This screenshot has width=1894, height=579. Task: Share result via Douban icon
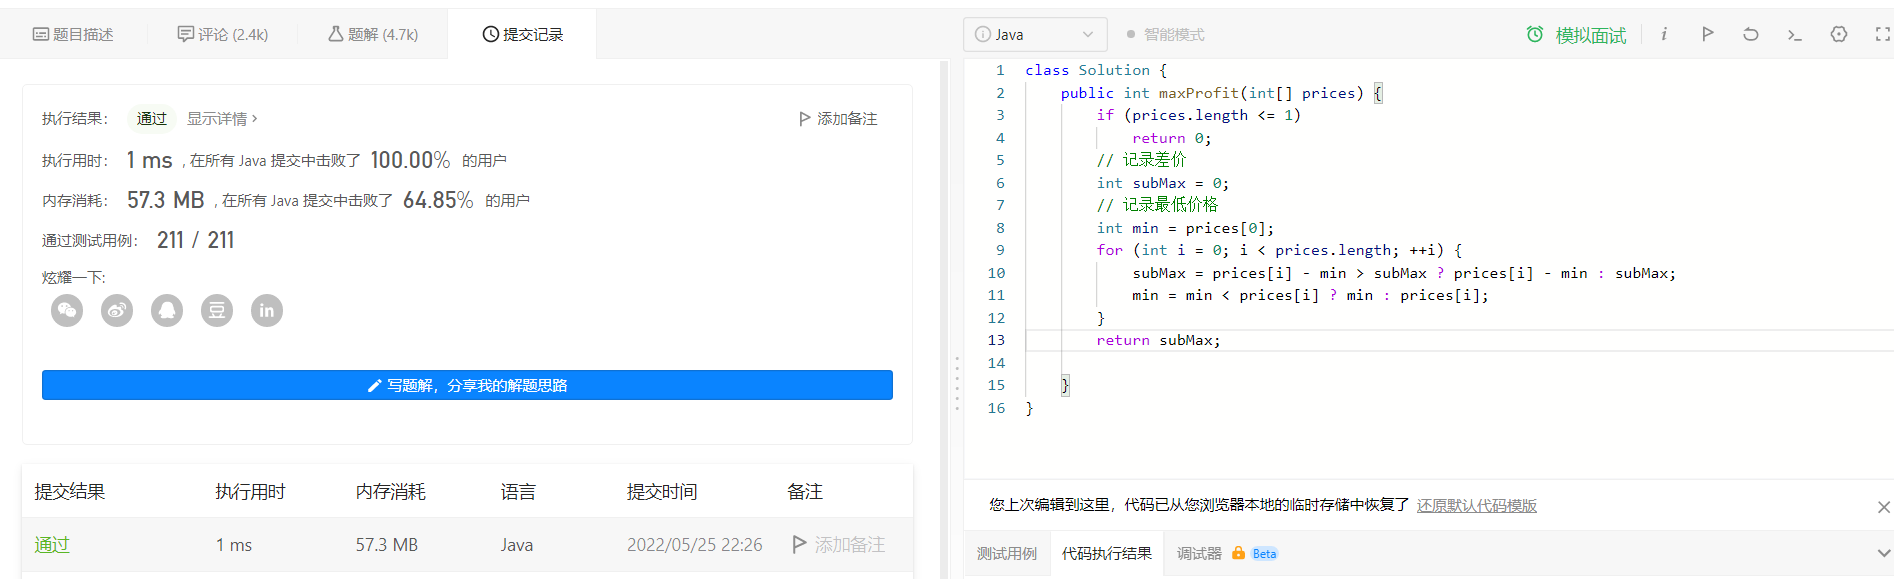[217, 310]
